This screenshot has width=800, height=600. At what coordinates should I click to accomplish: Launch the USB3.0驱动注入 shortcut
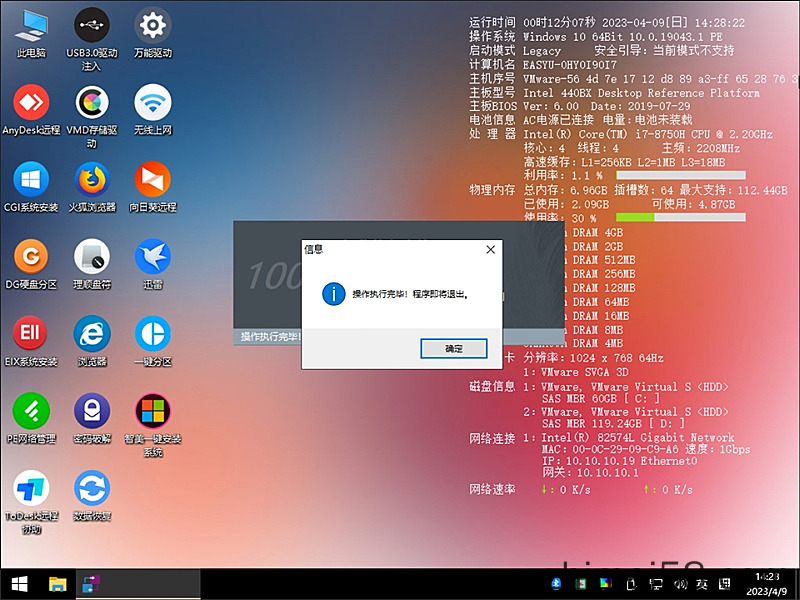pyautogui.click(x=92, y=39)
